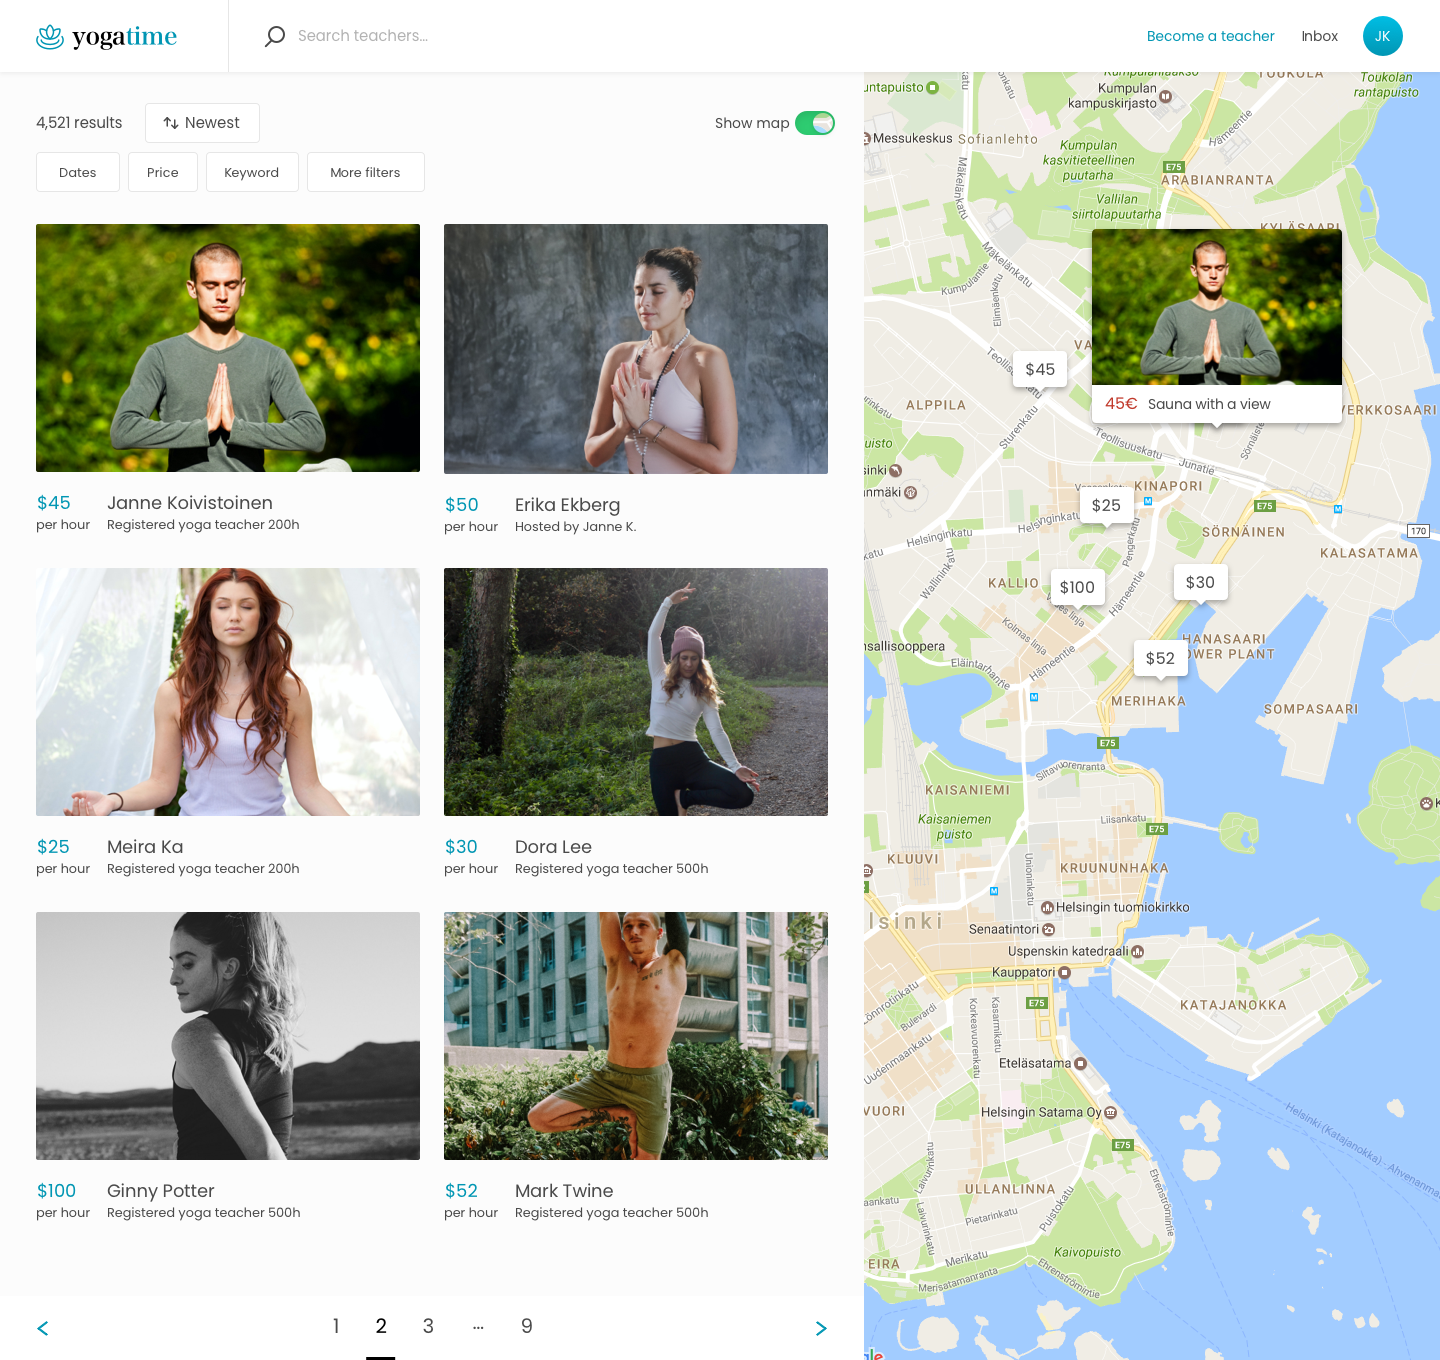The width and height of the screenshot is (1440, 1360).
Task: Open the Dates filter
Action: 77,172
